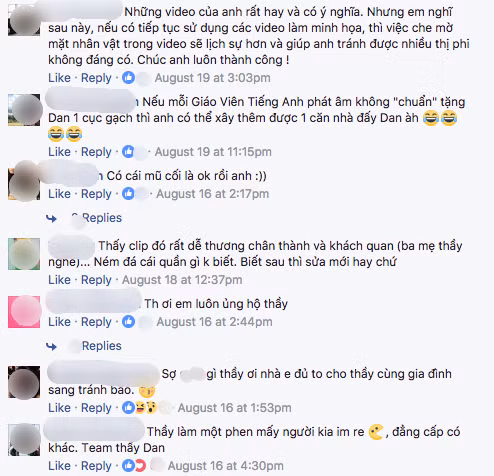Reply to the 'sang tránh bão' comment
The height and width of the screenshot is (476, 494).
coord(96,408)
